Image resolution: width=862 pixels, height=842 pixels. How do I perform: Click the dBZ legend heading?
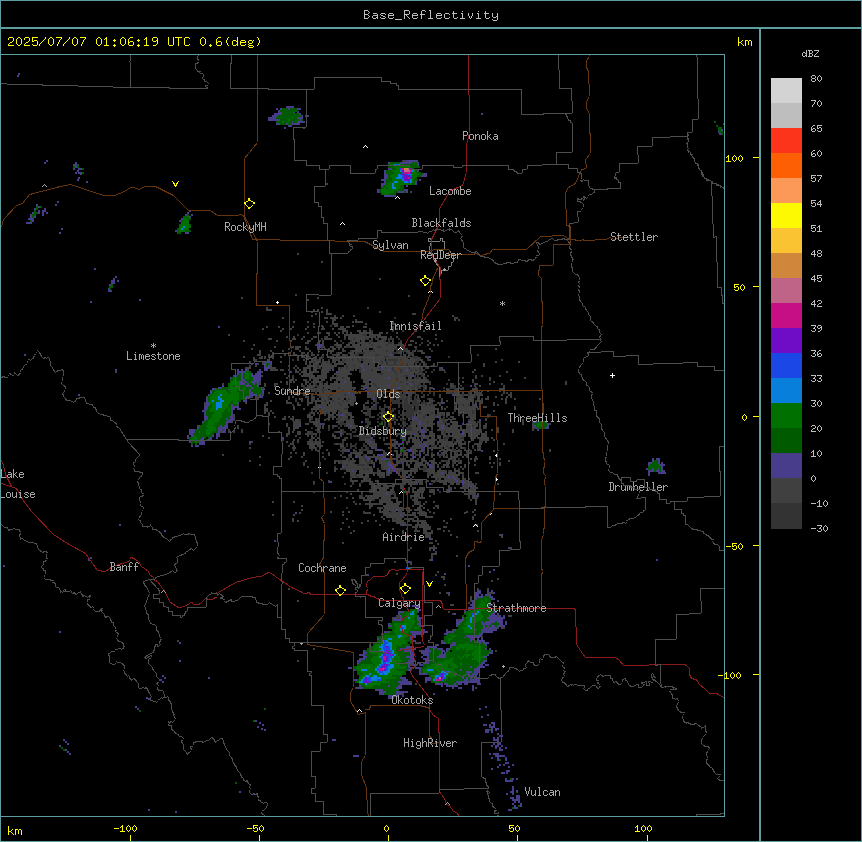810,53
